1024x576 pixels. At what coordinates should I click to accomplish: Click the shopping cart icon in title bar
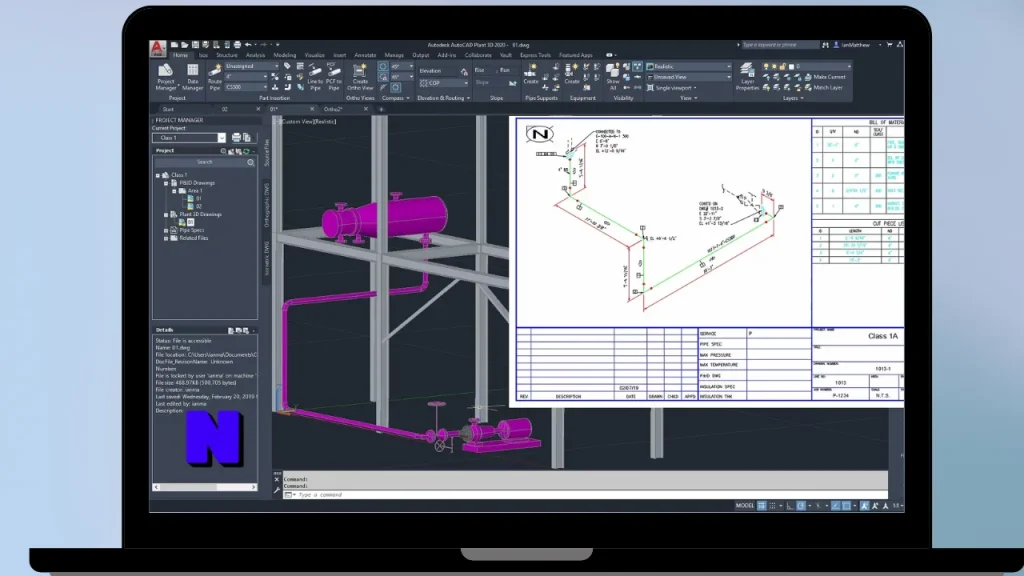(x=889, y=45)
